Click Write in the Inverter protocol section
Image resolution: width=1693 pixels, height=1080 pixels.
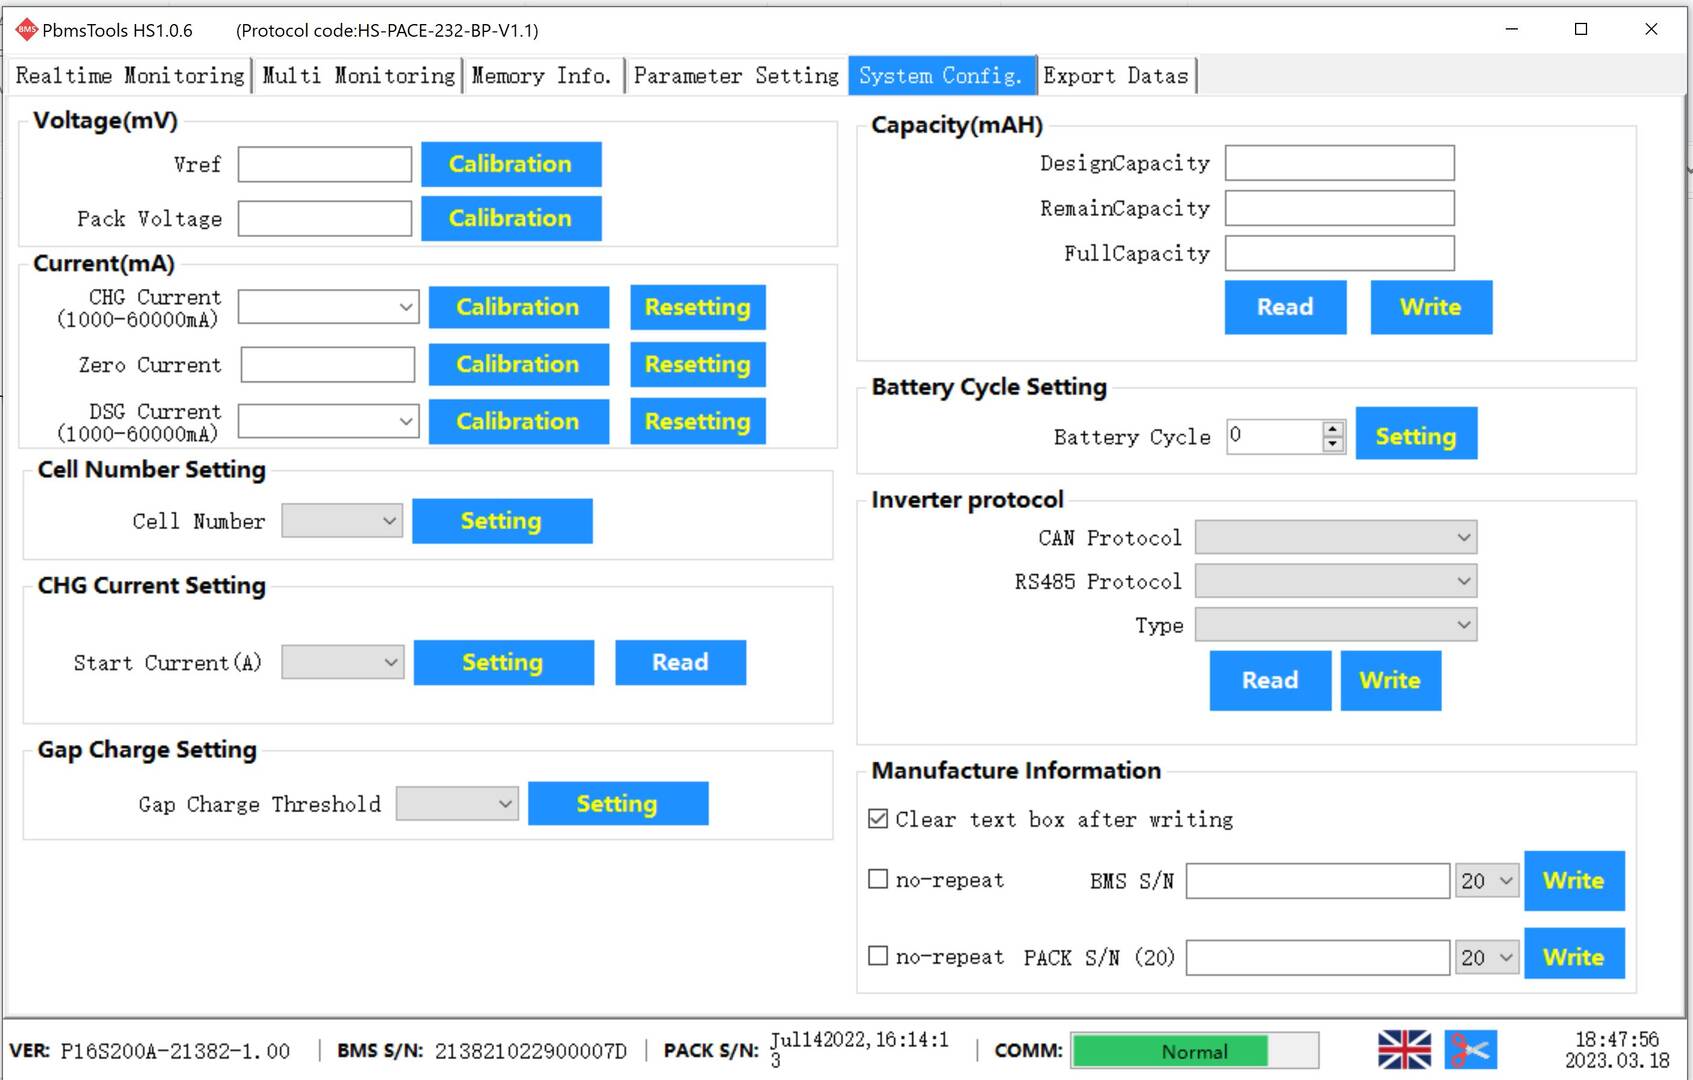click(1389, 680)
